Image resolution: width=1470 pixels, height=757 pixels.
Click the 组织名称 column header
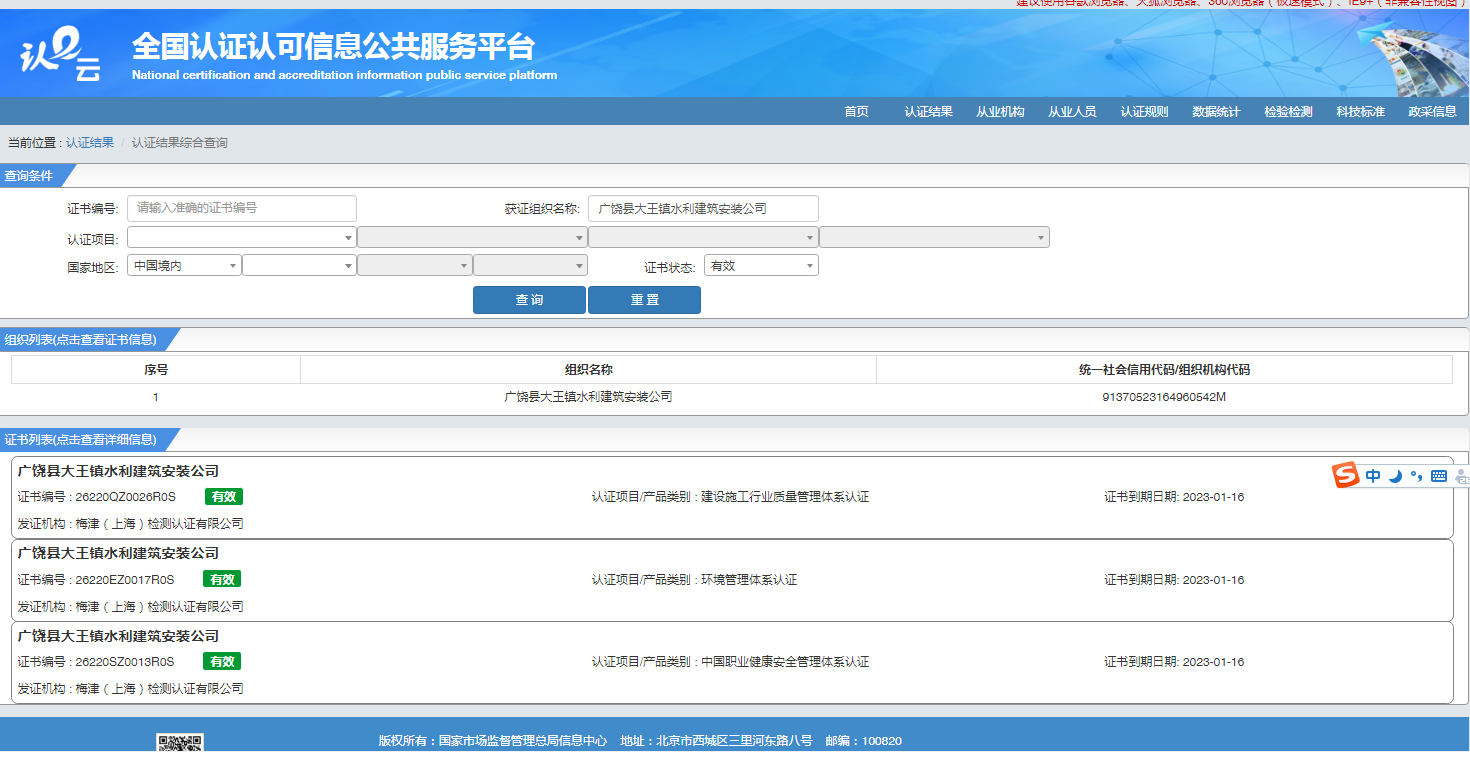point(588,370)
